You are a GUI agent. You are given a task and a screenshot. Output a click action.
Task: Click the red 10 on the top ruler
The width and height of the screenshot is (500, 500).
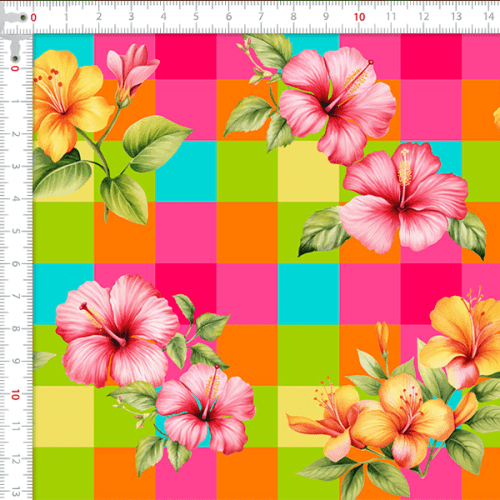(x=359, y=17)
